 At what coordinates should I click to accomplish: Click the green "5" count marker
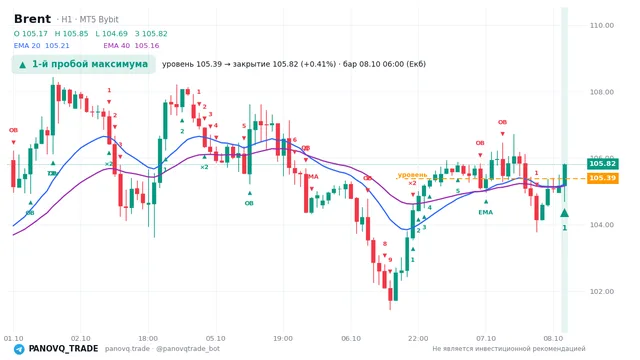tap(458, 191)
